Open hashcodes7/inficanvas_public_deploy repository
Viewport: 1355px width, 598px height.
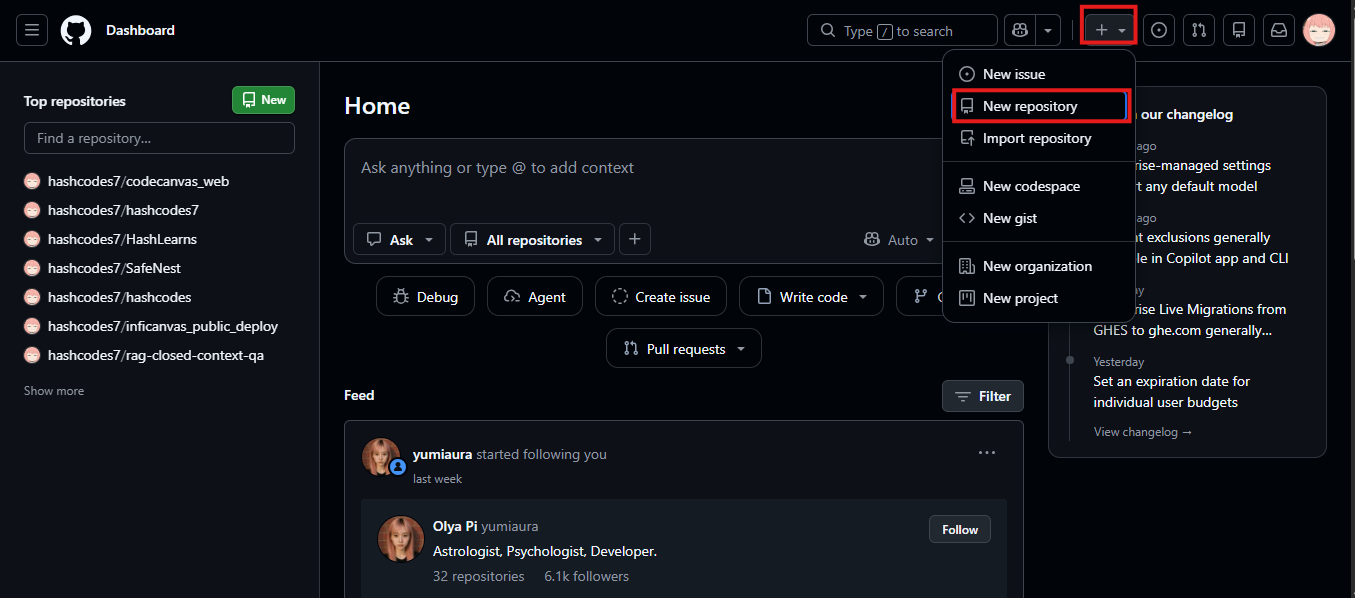pyautogui.click(x=163, y=326)
